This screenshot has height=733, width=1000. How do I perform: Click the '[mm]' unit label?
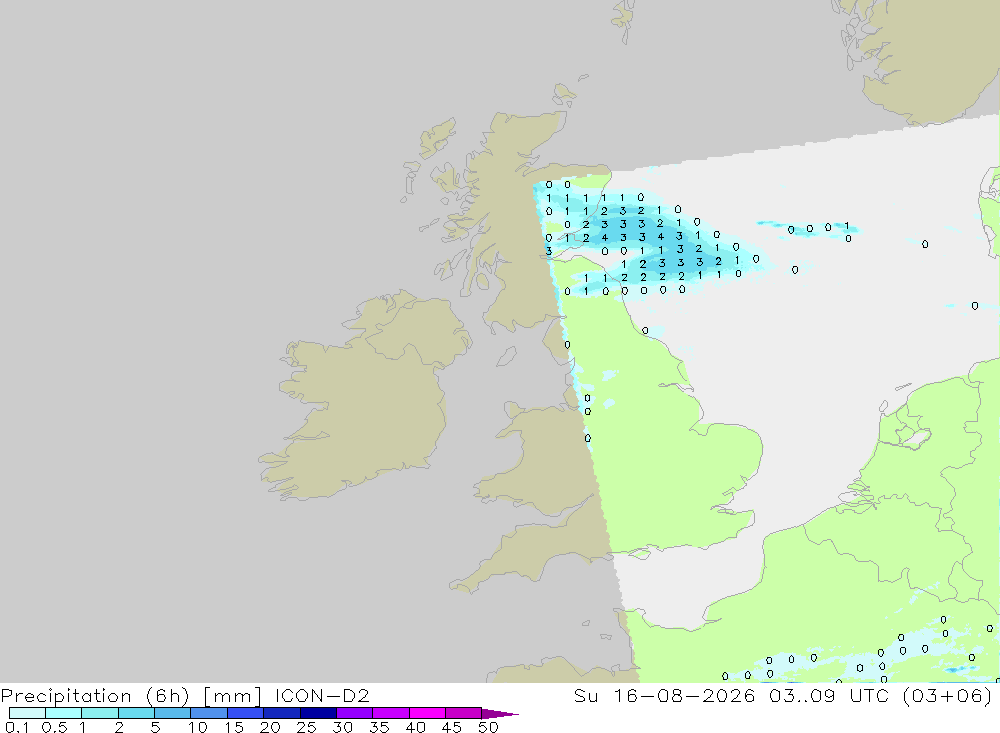(x=232, y=696)
